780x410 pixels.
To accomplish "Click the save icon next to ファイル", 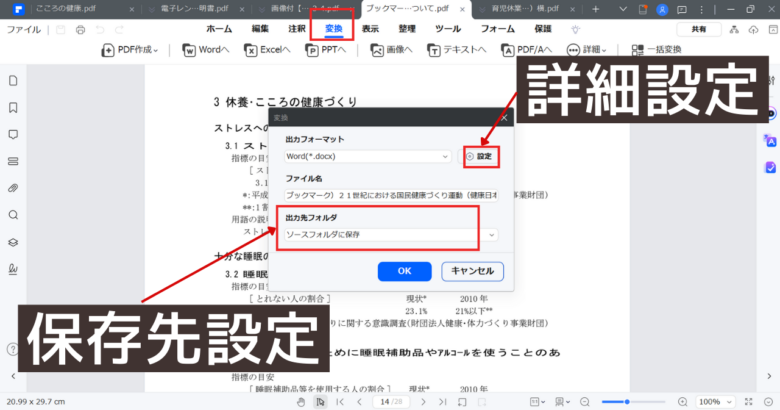I will pyautogui.click(x=61, y=30).
